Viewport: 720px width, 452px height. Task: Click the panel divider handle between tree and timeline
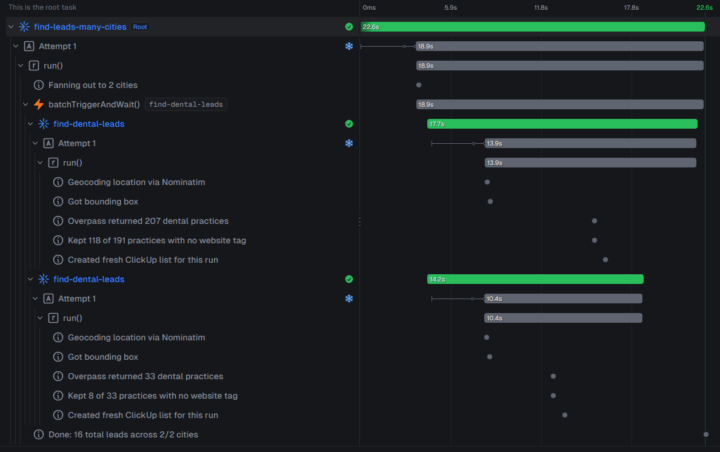point(360,222)
